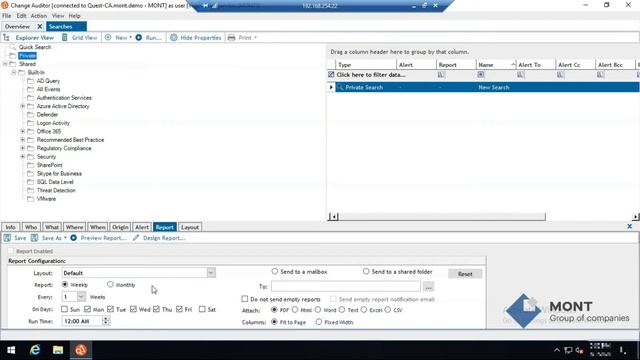The height and width of the screenshot is (360, 640).
Task: Select Send to a shared folder
Action: pyautogui.click(x=366, y=271)
